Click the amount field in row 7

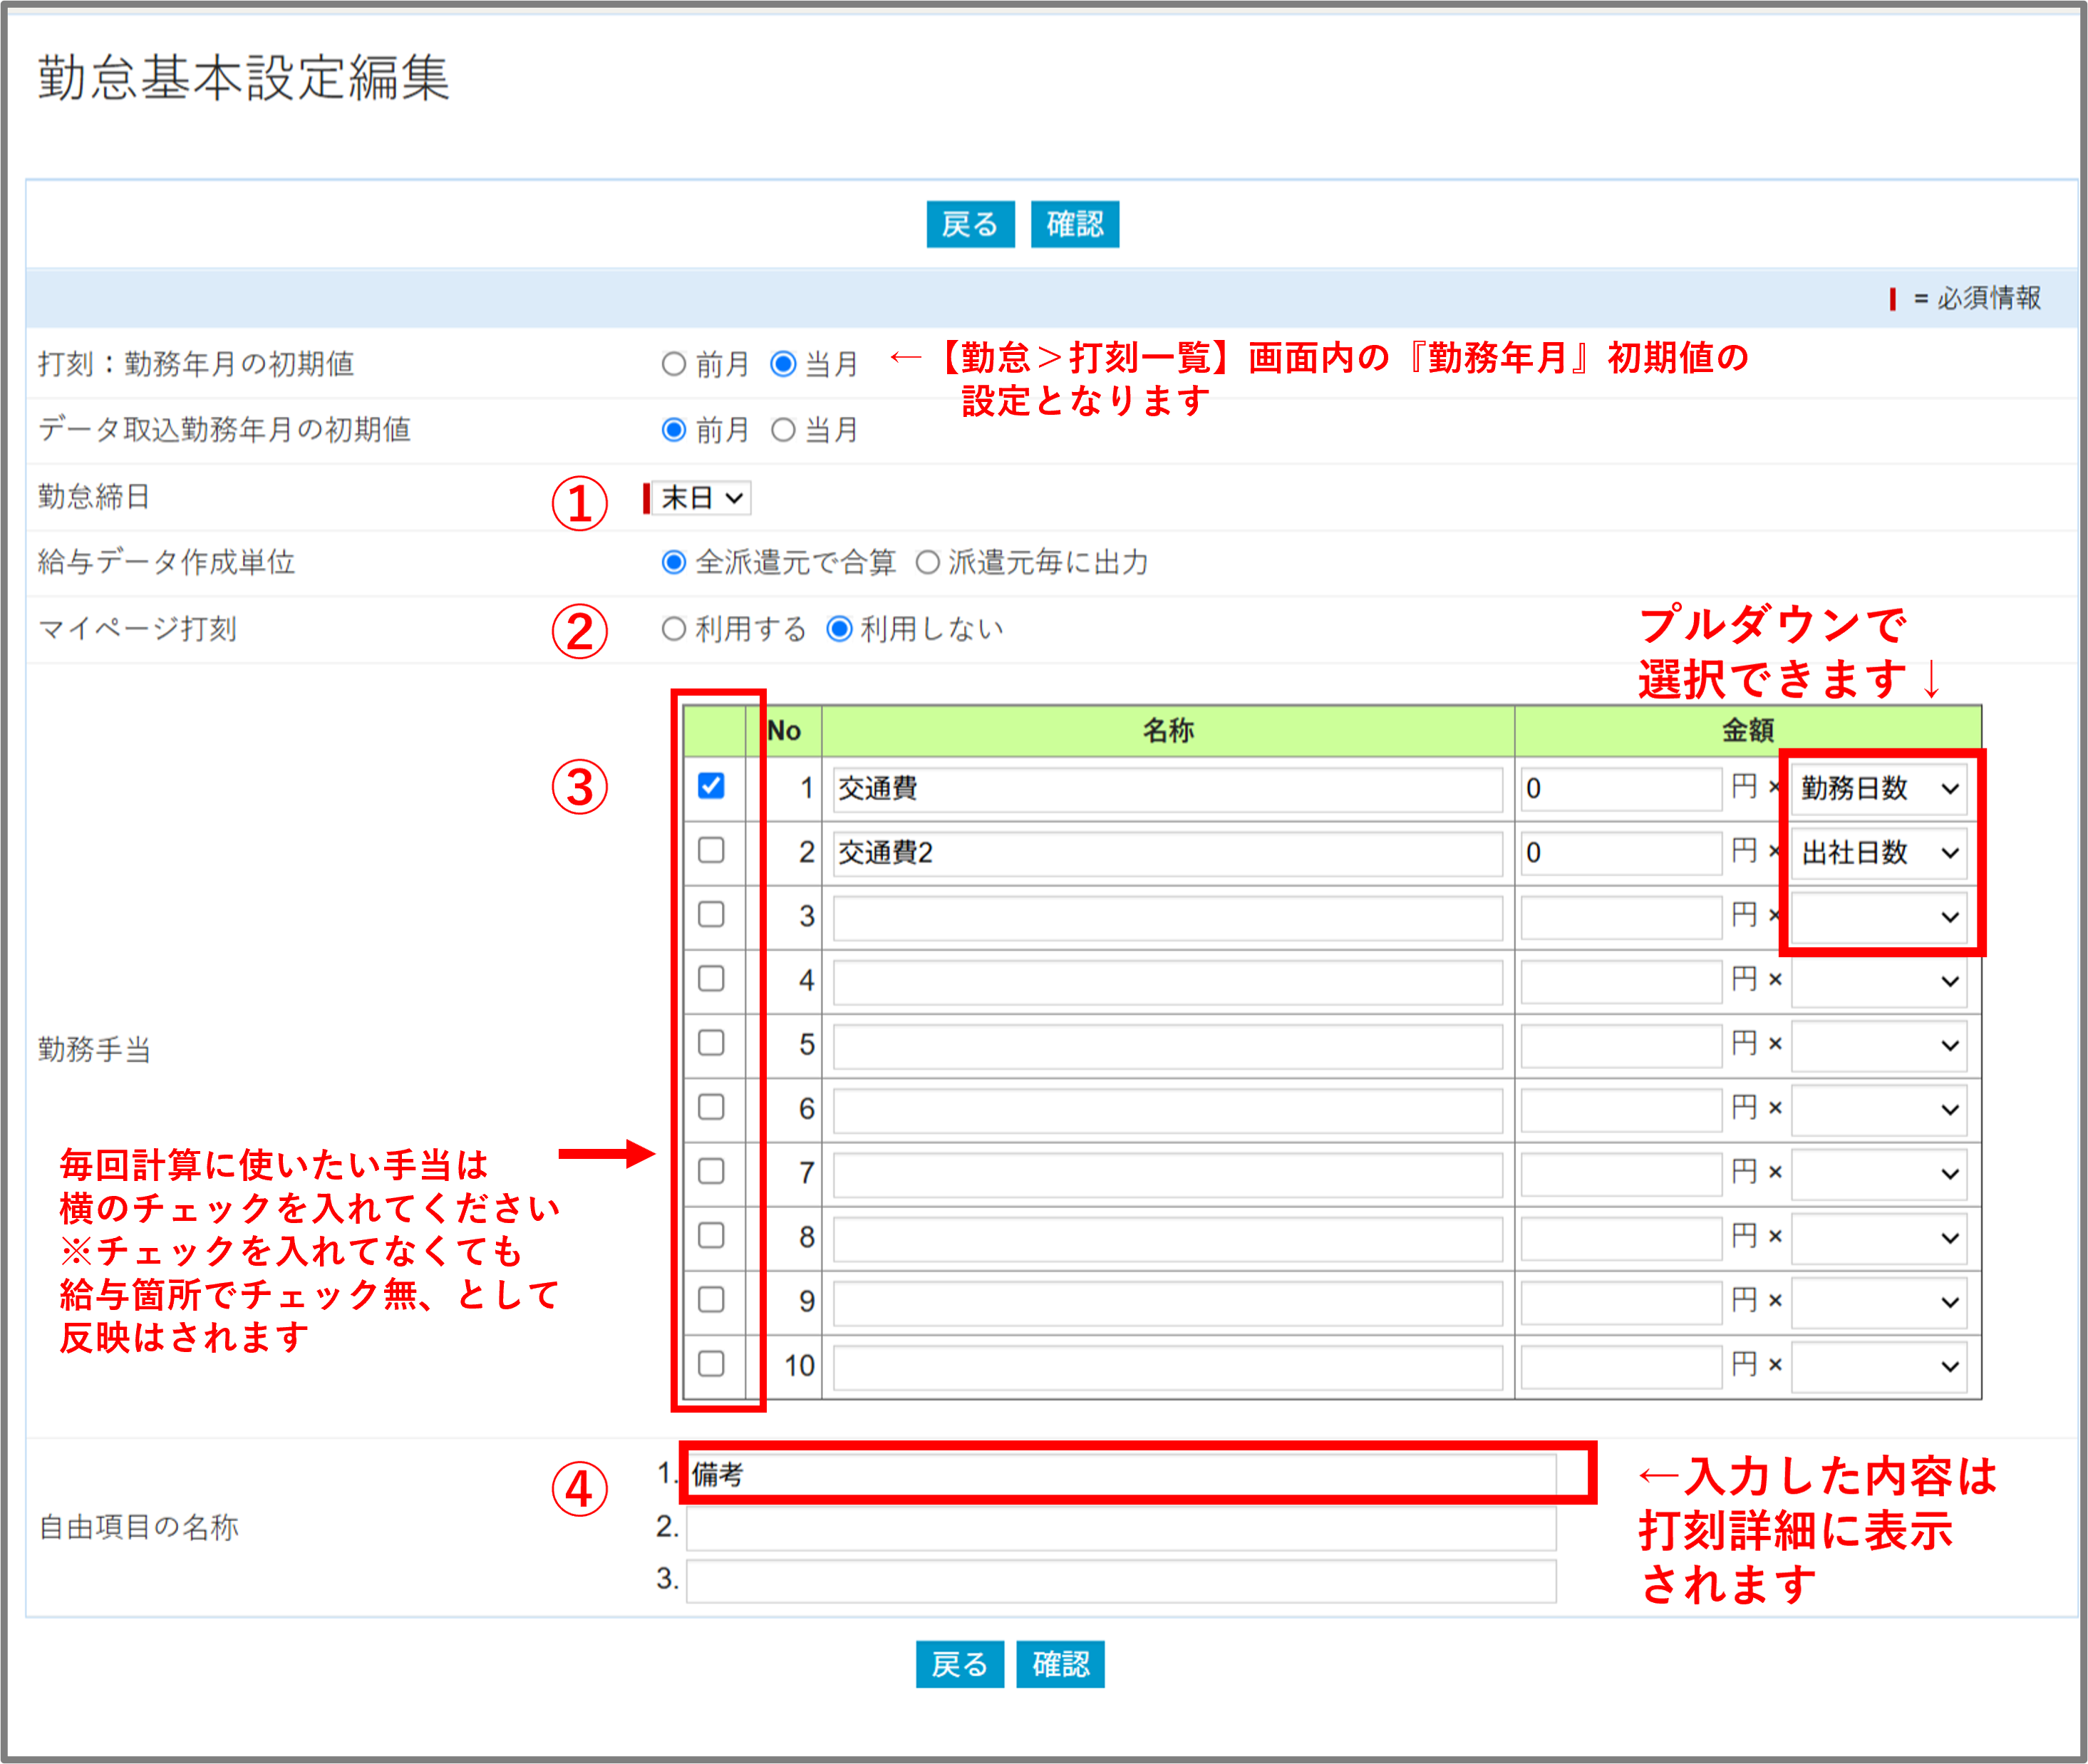point(1621,1174)
